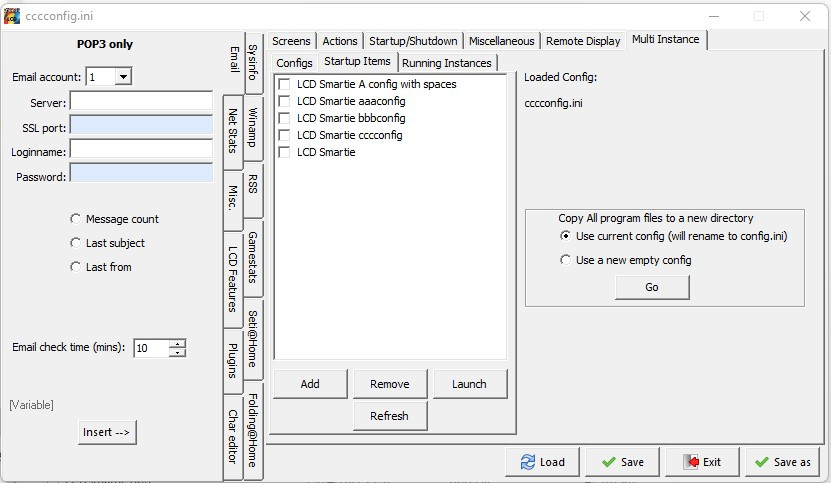This screenshot has height=483, width=831.
Task: Check the last LCD Smartie startup item
Action: tap(285, 152)
